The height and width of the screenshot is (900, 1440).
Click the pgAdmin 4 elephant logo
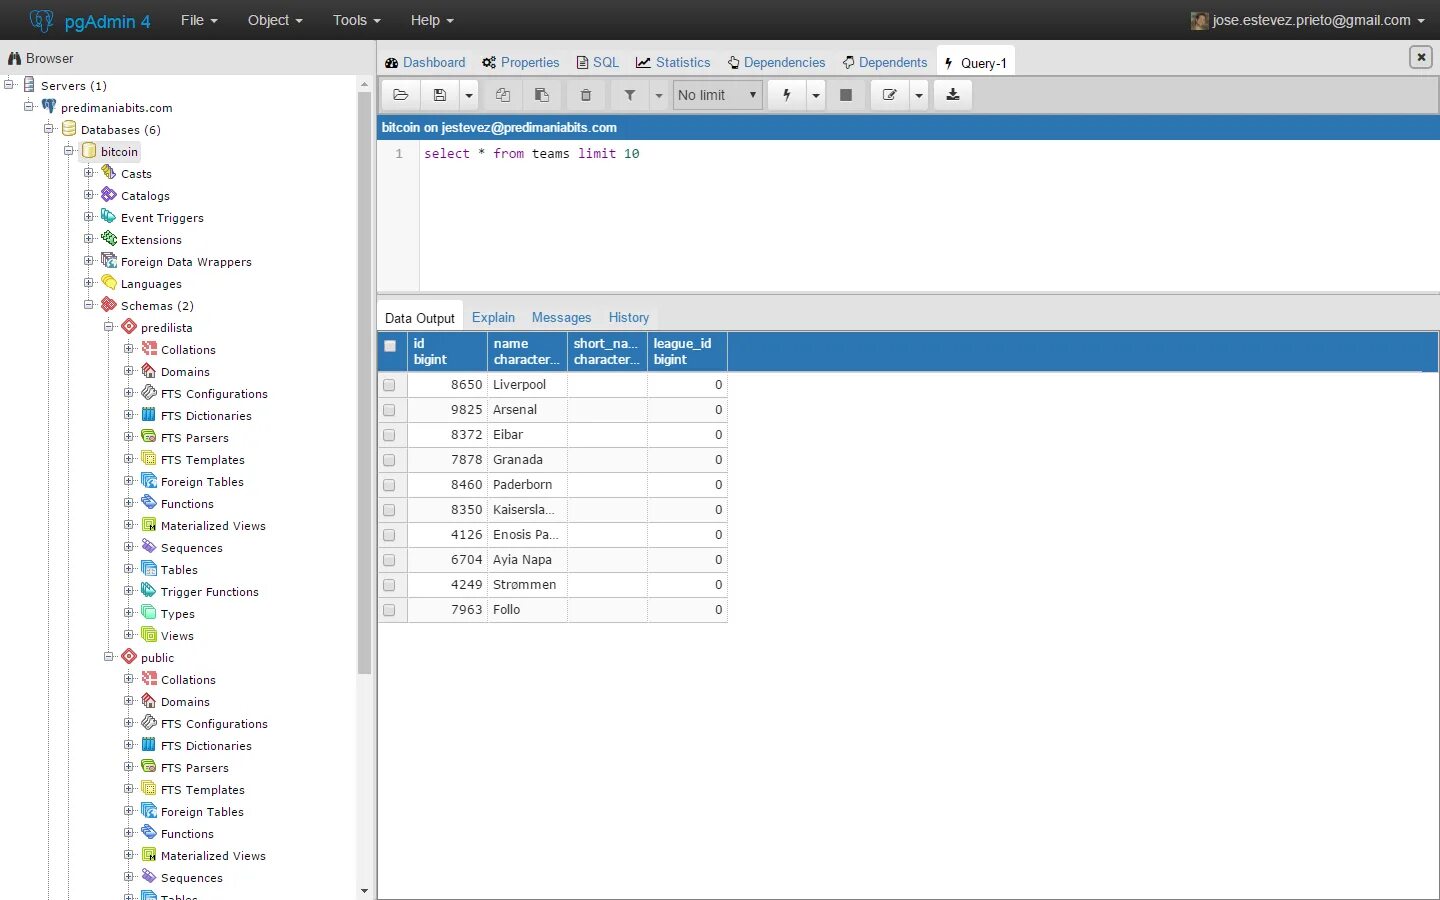coord(41,20)
